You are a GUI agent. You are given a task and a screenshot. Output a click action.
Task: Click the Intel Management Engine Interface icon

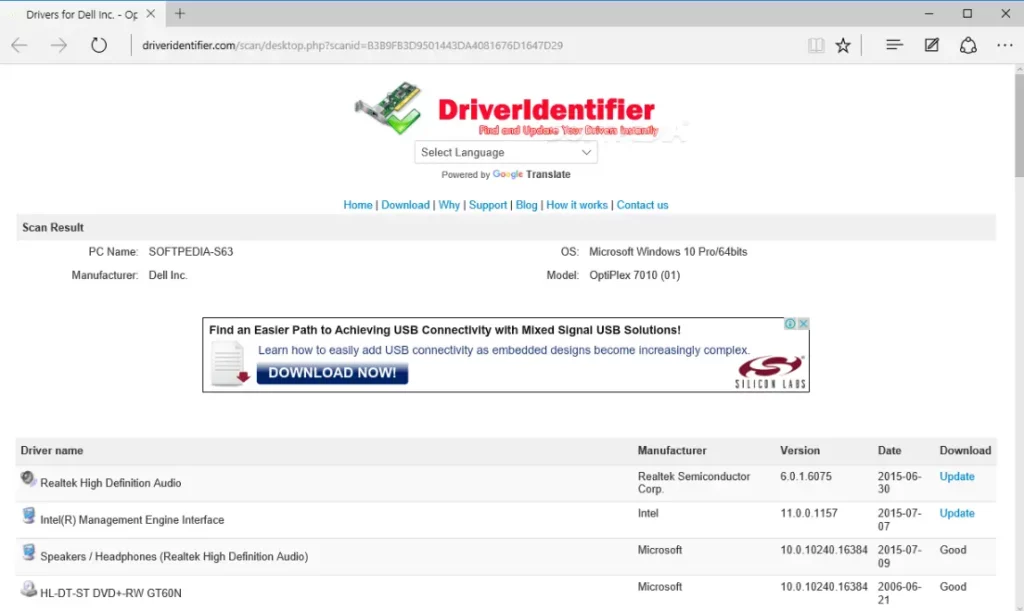[28, 516]
